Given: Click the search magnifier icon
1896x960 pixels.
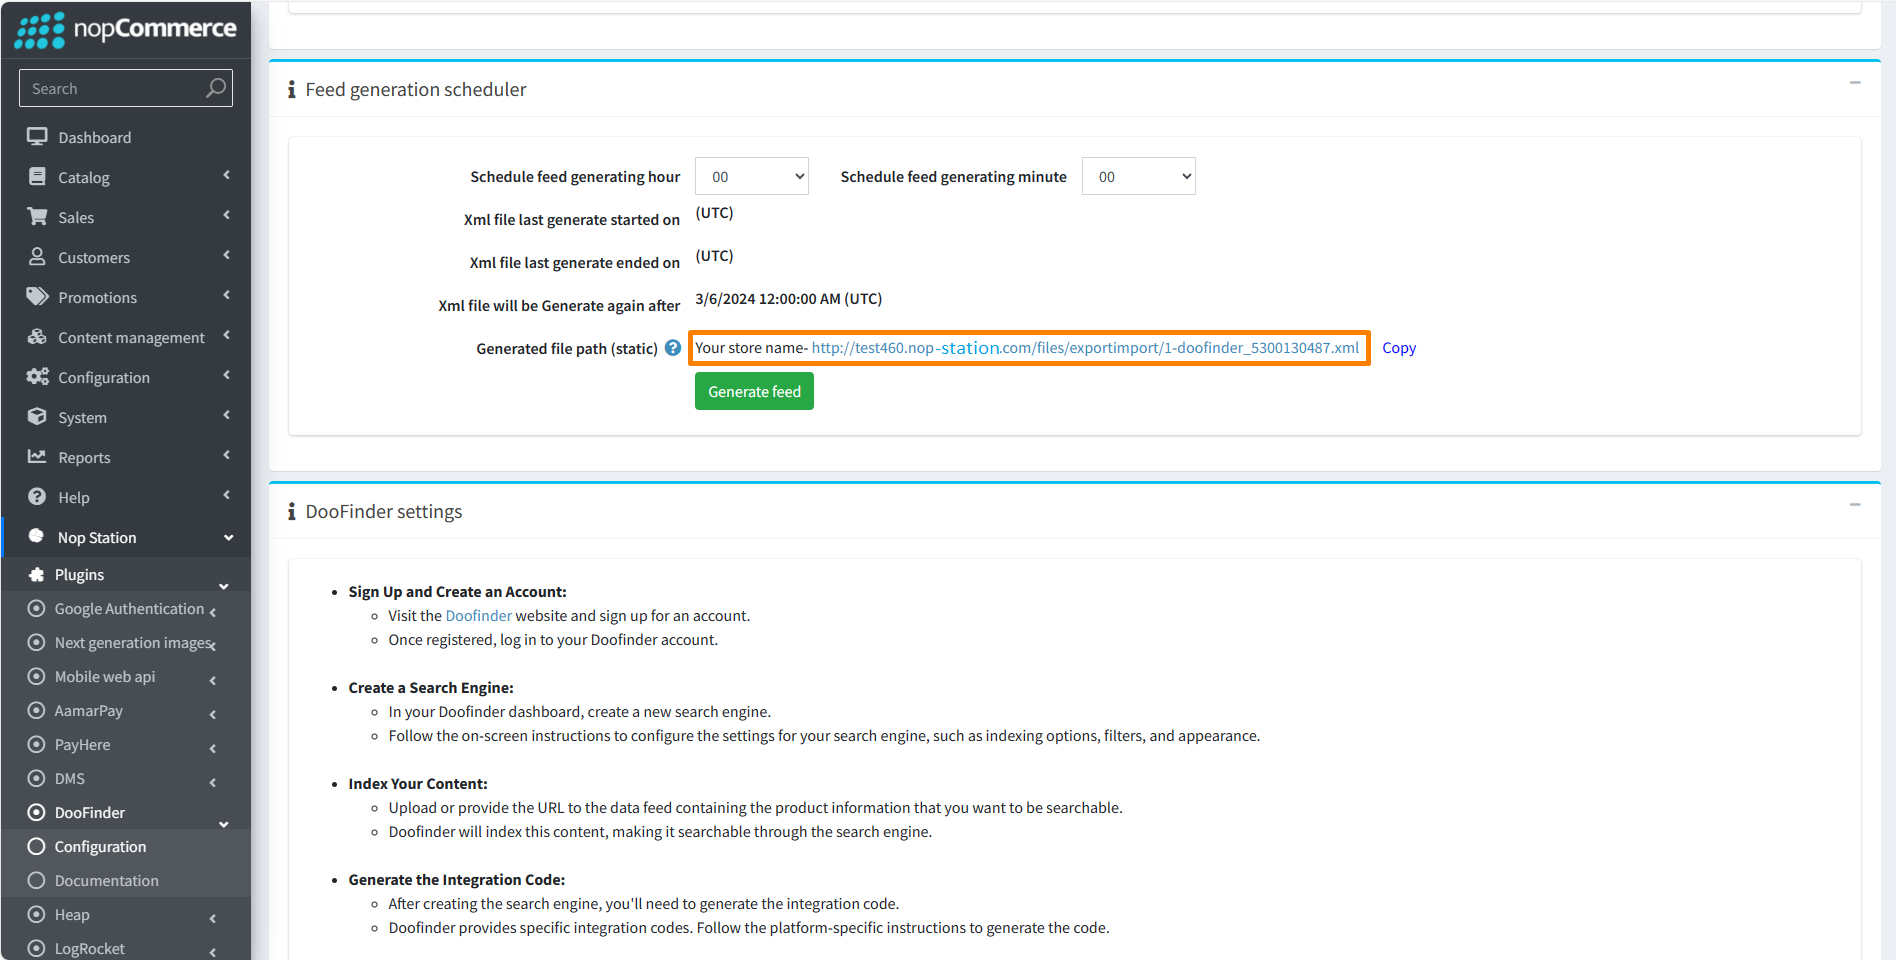Looking at the screenshot, I should [215, 88].
